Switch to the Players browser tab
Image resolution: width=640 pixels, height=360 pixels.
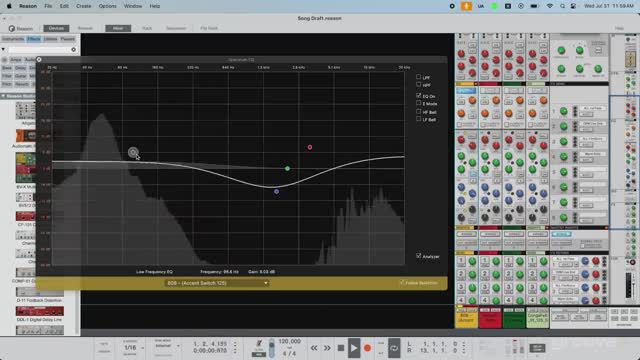tap(67, 39)
